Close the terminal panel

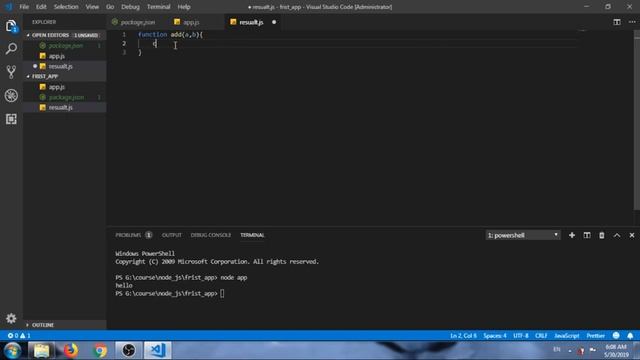[x=631, y=235]
